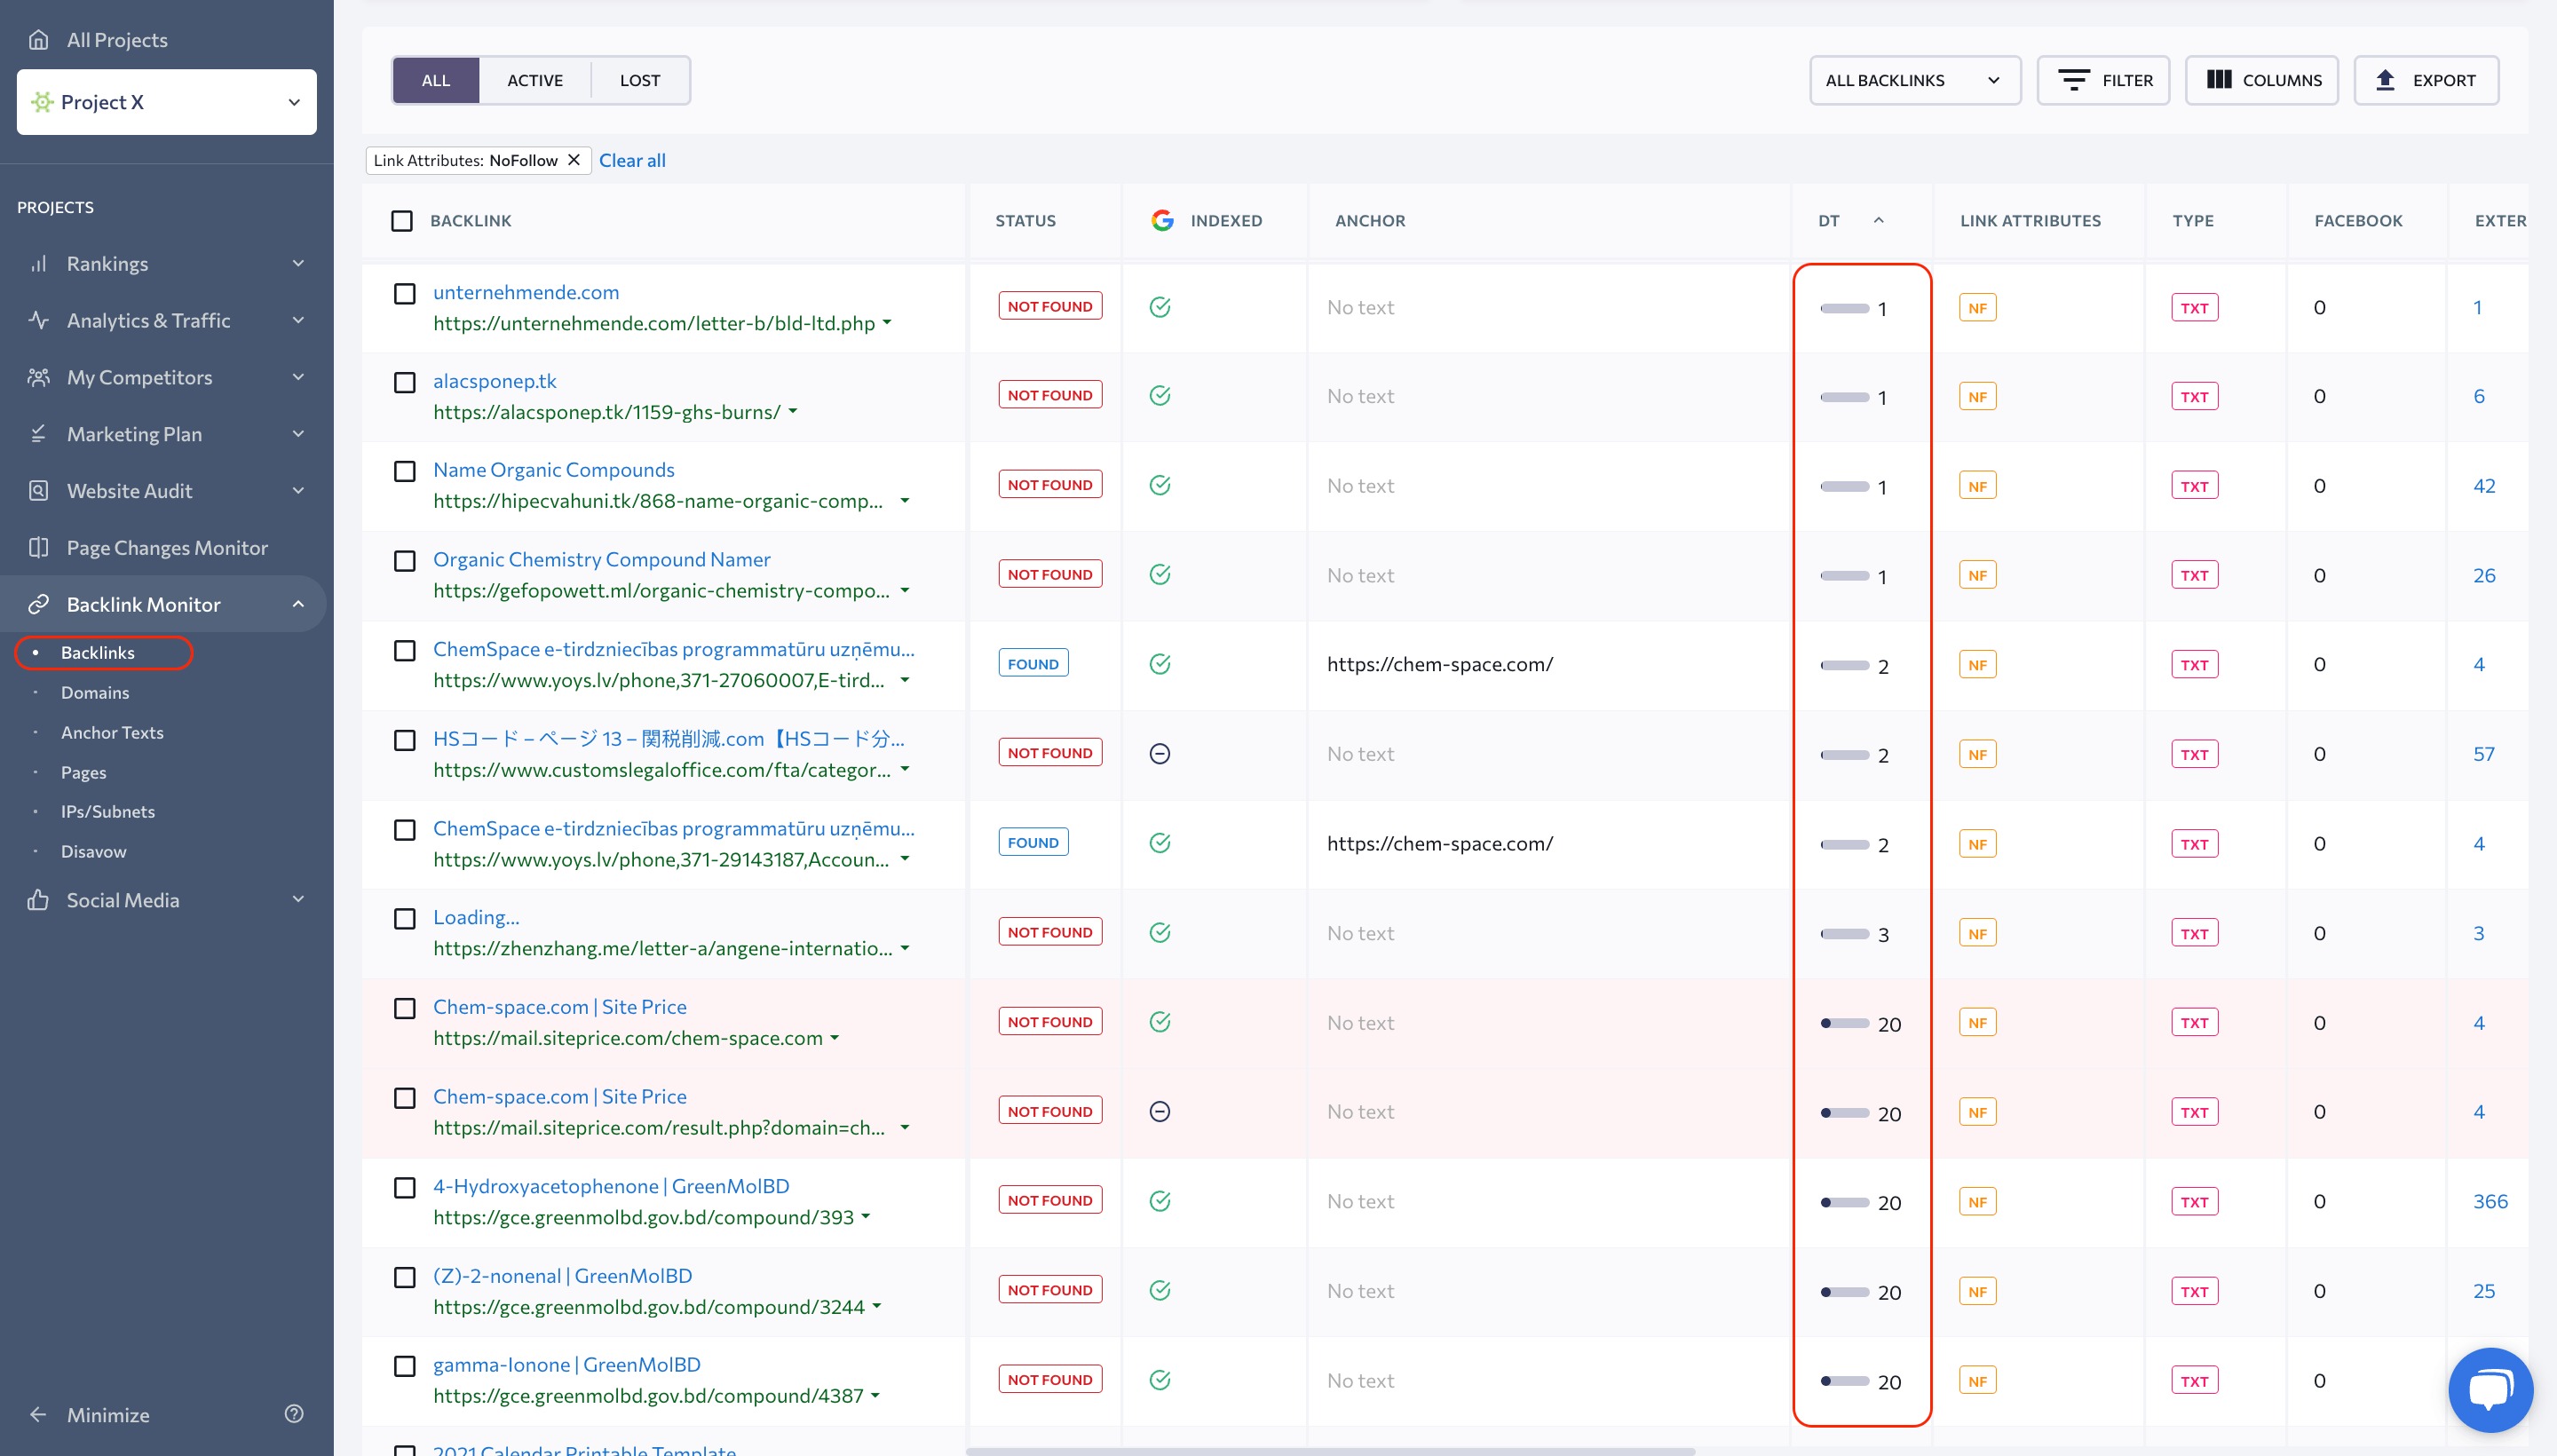The width and height of the screenshot is (2557, 1456).
Task: Click indexed checkmark for unternehmende.com row
Action: click(1160, 307)
